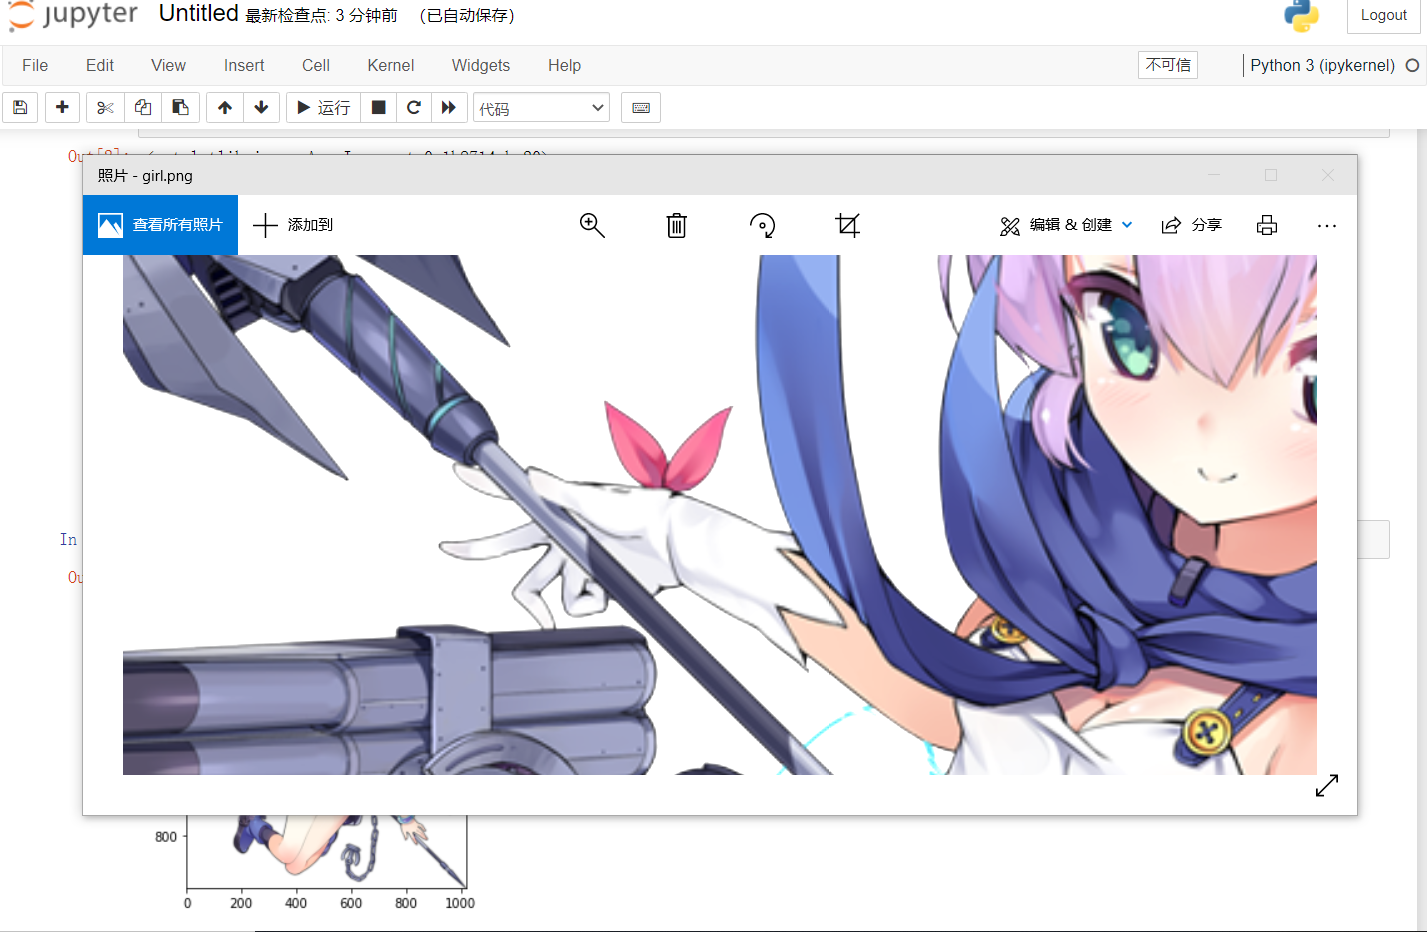Screen dimensions: 1427x932
Task: Delete girl.png with the trash icon
Action: [x=677, y=225]
